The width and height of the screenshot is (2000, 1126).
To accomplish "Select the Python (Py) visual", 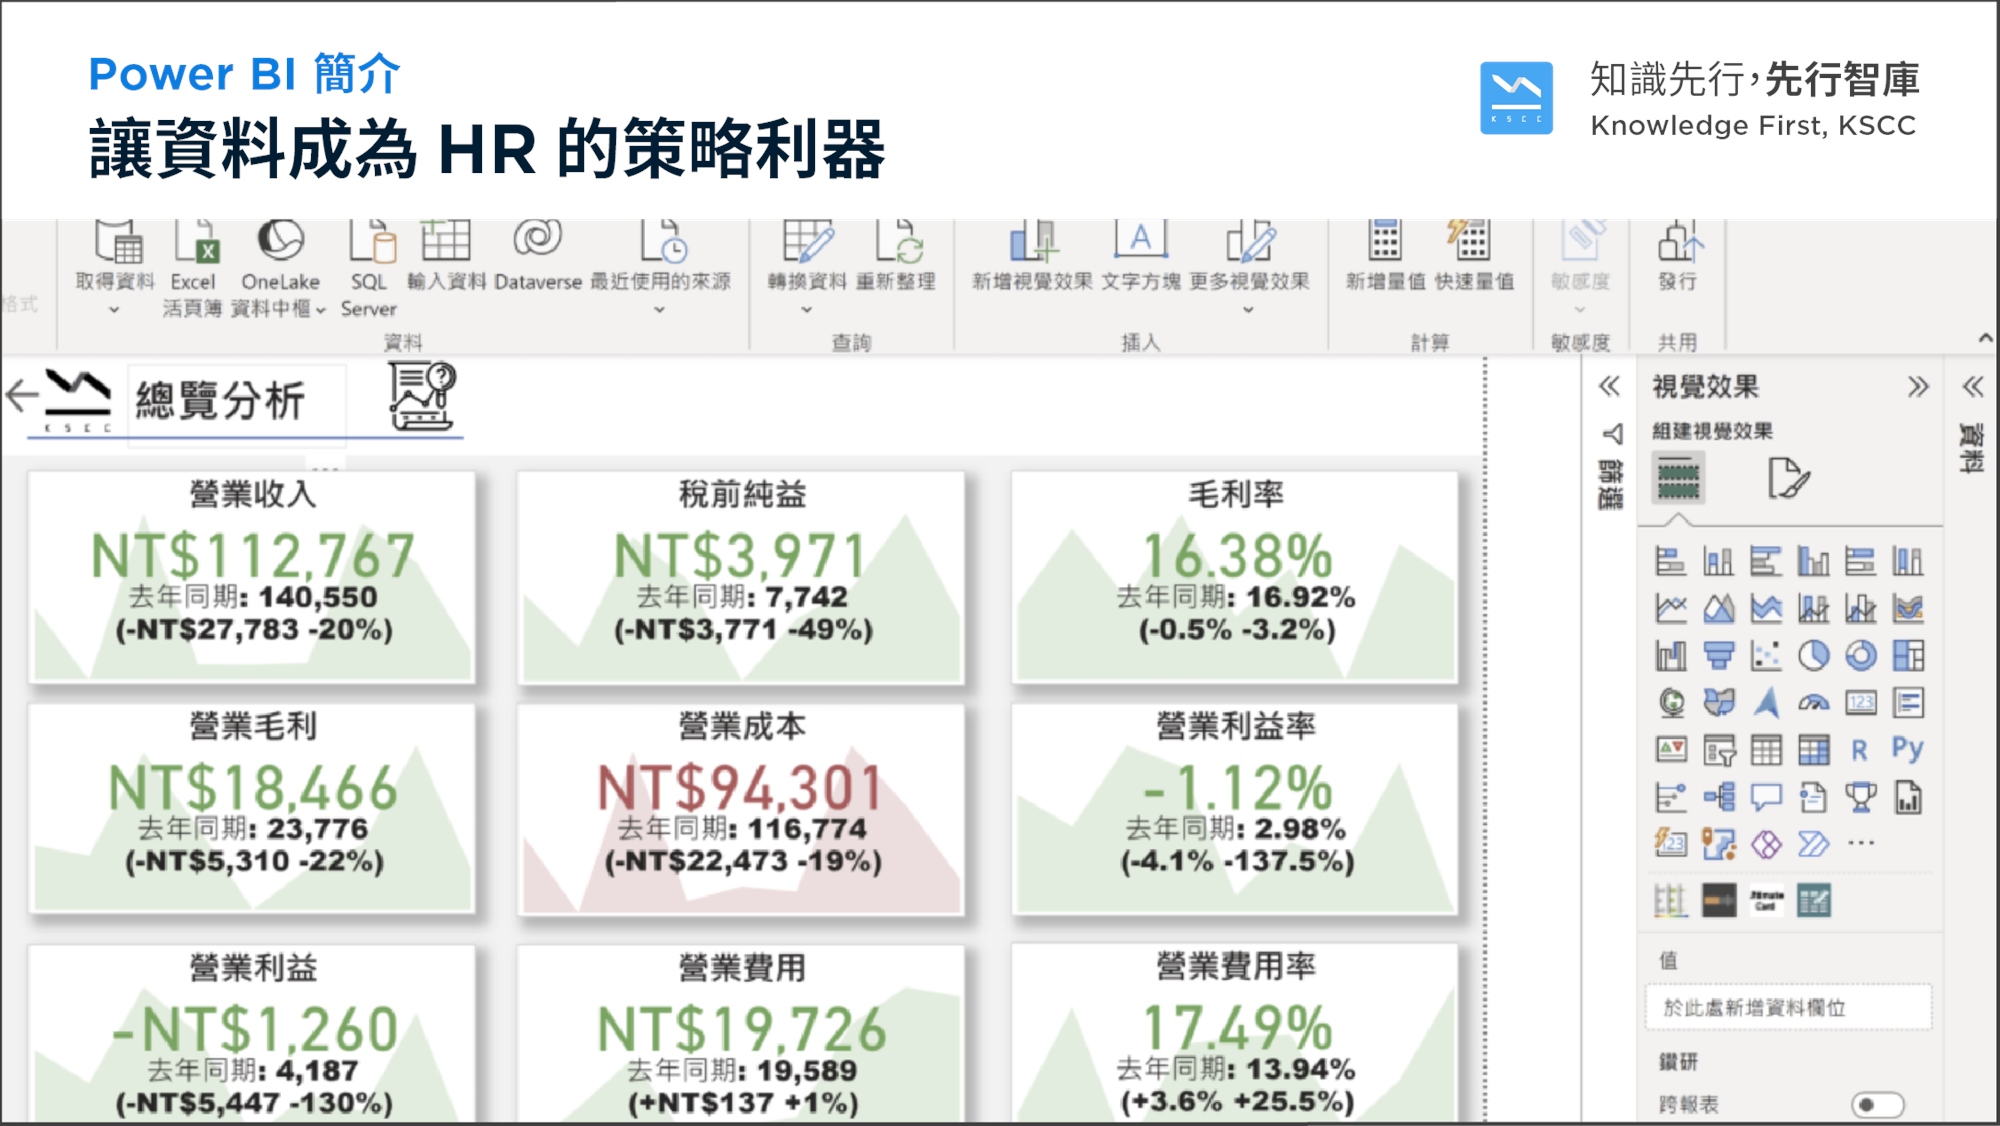I will (1908, 749).
